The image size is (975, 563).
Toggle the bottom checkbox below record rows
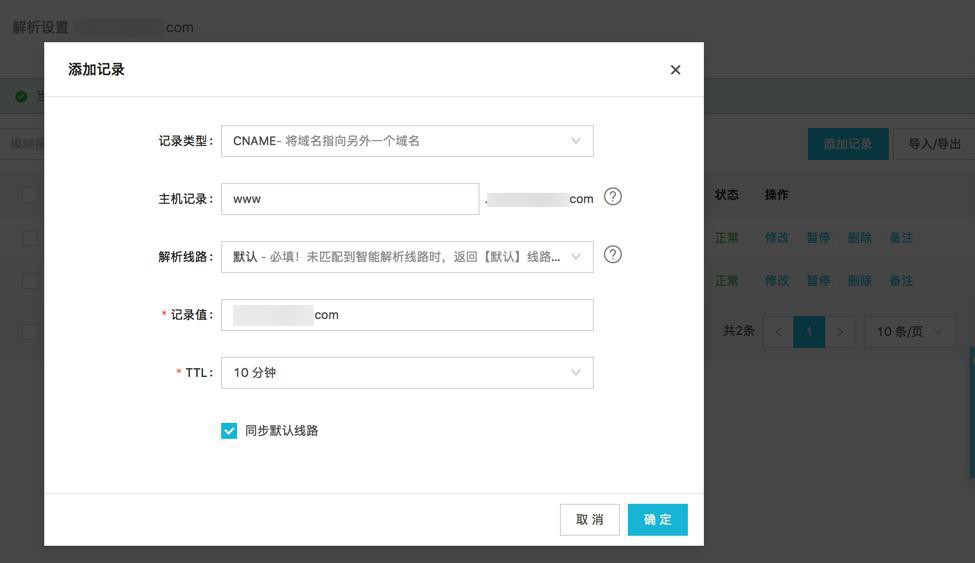(x=30, y=332)
